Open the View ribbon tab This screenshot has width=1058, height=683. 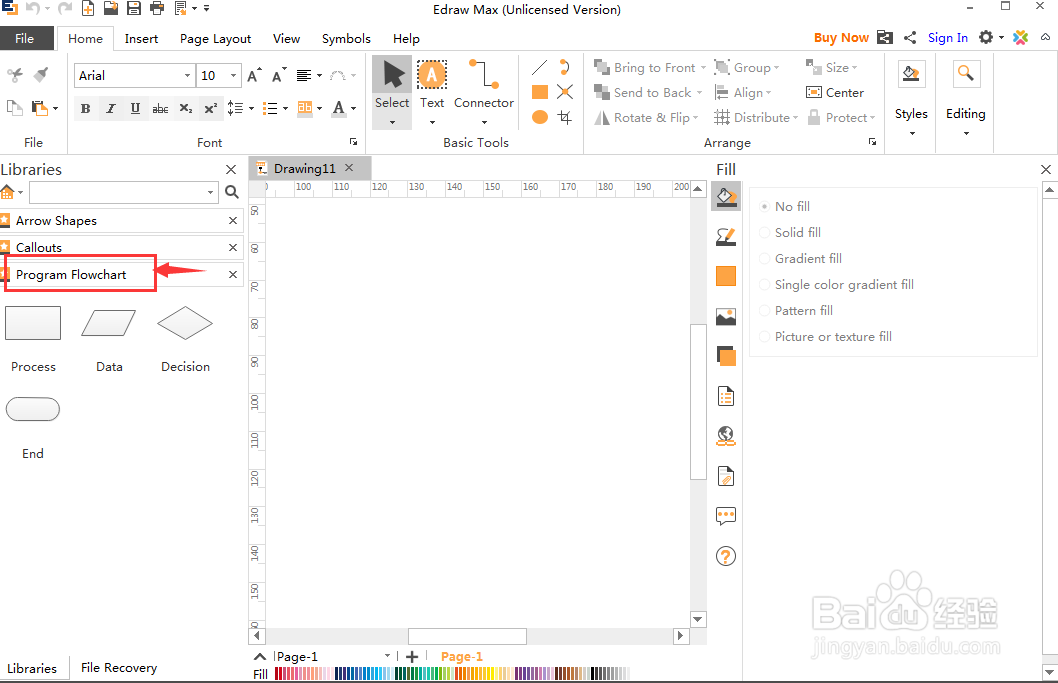pyautogui.click(x=286, y=38)
